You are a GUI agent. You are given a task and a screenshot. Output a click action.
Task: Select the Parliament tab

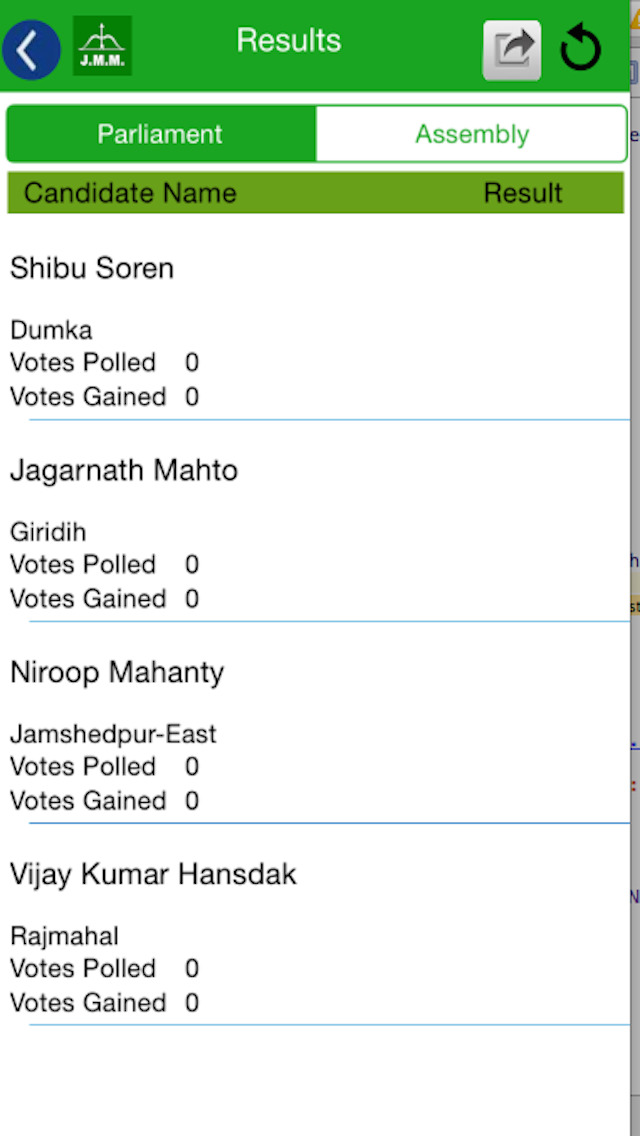160,133
